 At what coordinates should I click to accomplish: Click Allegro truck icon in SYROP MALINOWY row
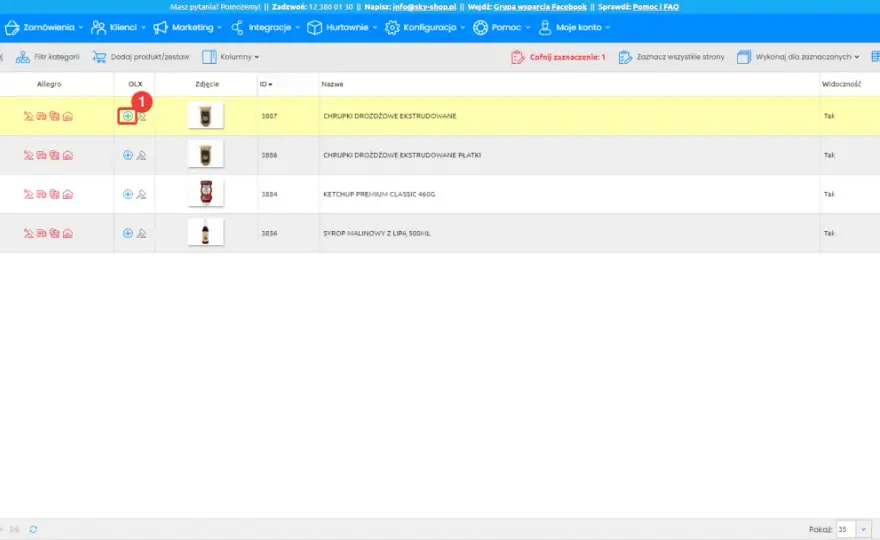(42, 233)
